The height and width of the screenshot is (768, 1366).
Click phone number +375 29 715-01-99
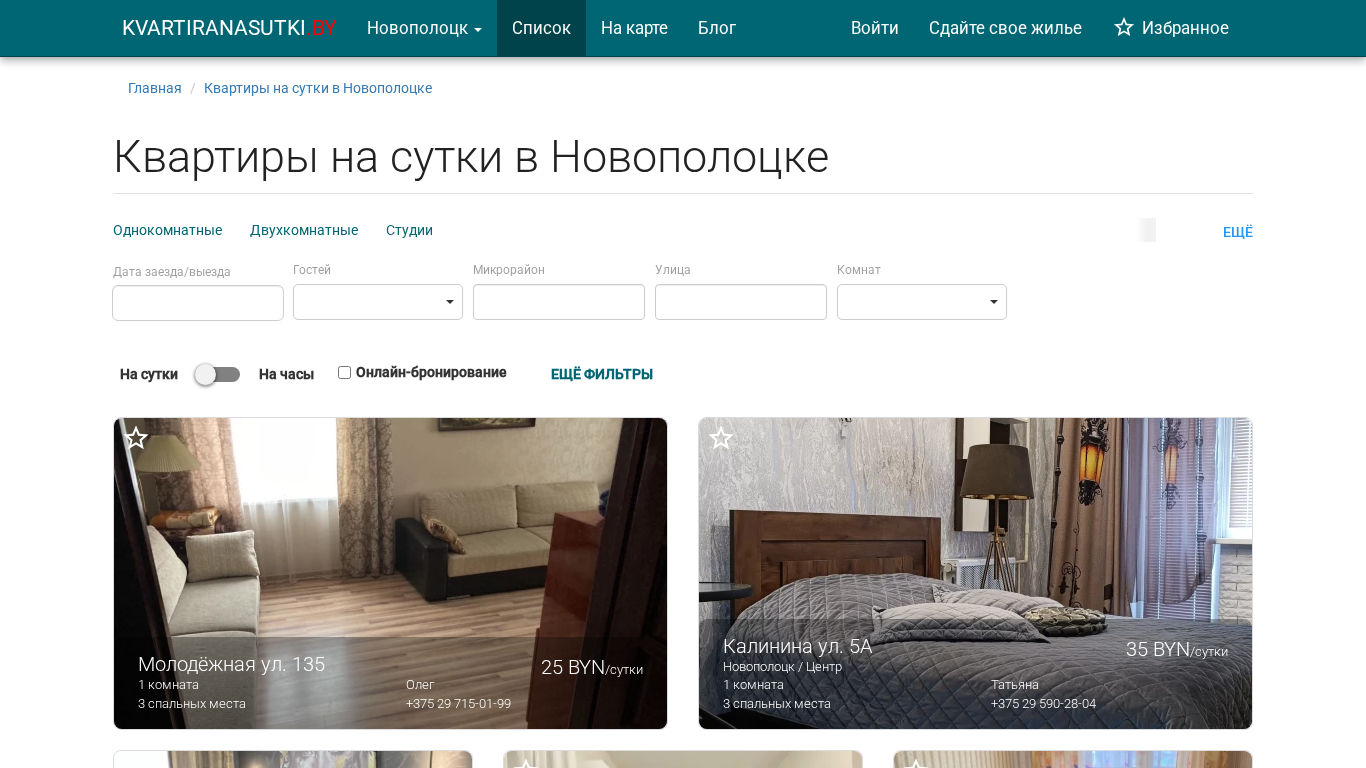[458, 704]
